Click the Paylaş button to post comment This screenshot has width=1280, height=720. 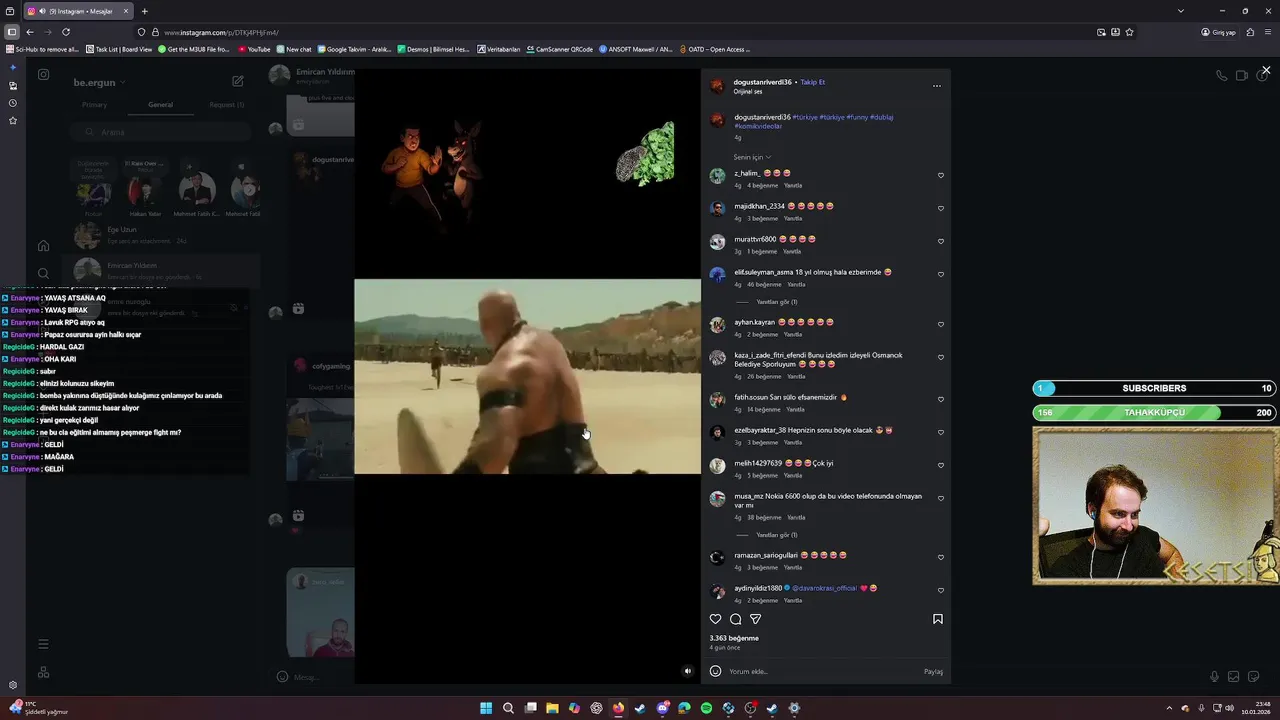point(933,672)
